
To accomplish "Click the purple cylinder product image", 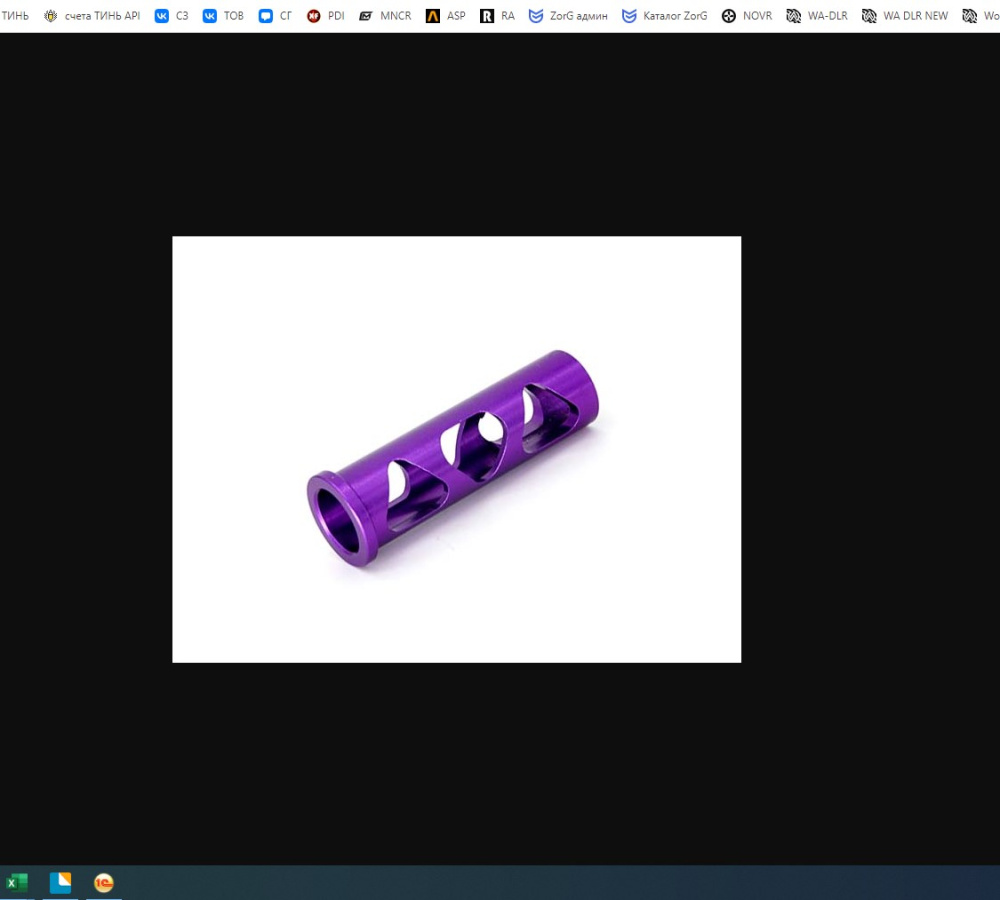I will [x=457, y=450].
